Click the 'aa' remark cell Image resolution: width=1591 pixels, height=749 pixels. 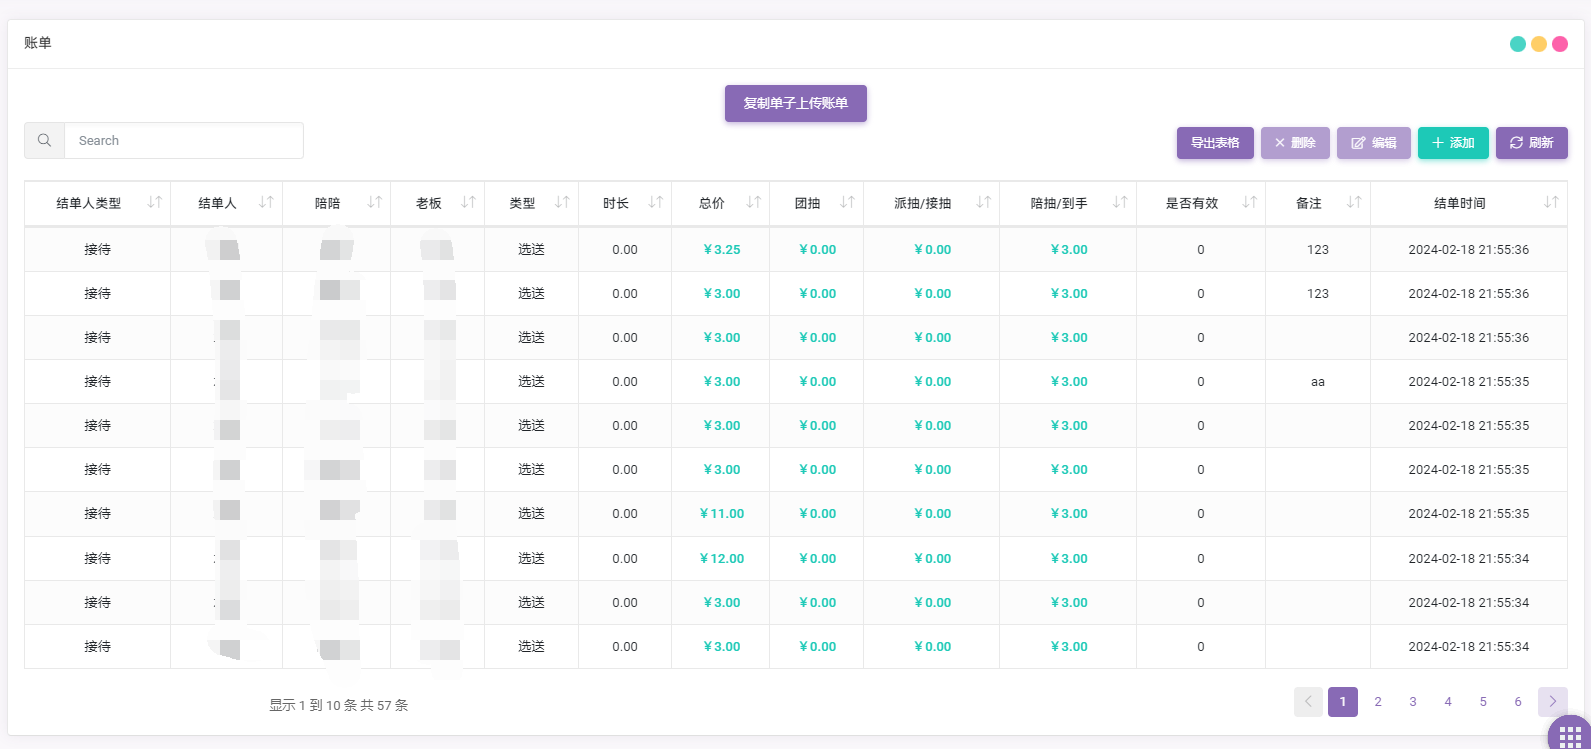tap(1318, 382)
